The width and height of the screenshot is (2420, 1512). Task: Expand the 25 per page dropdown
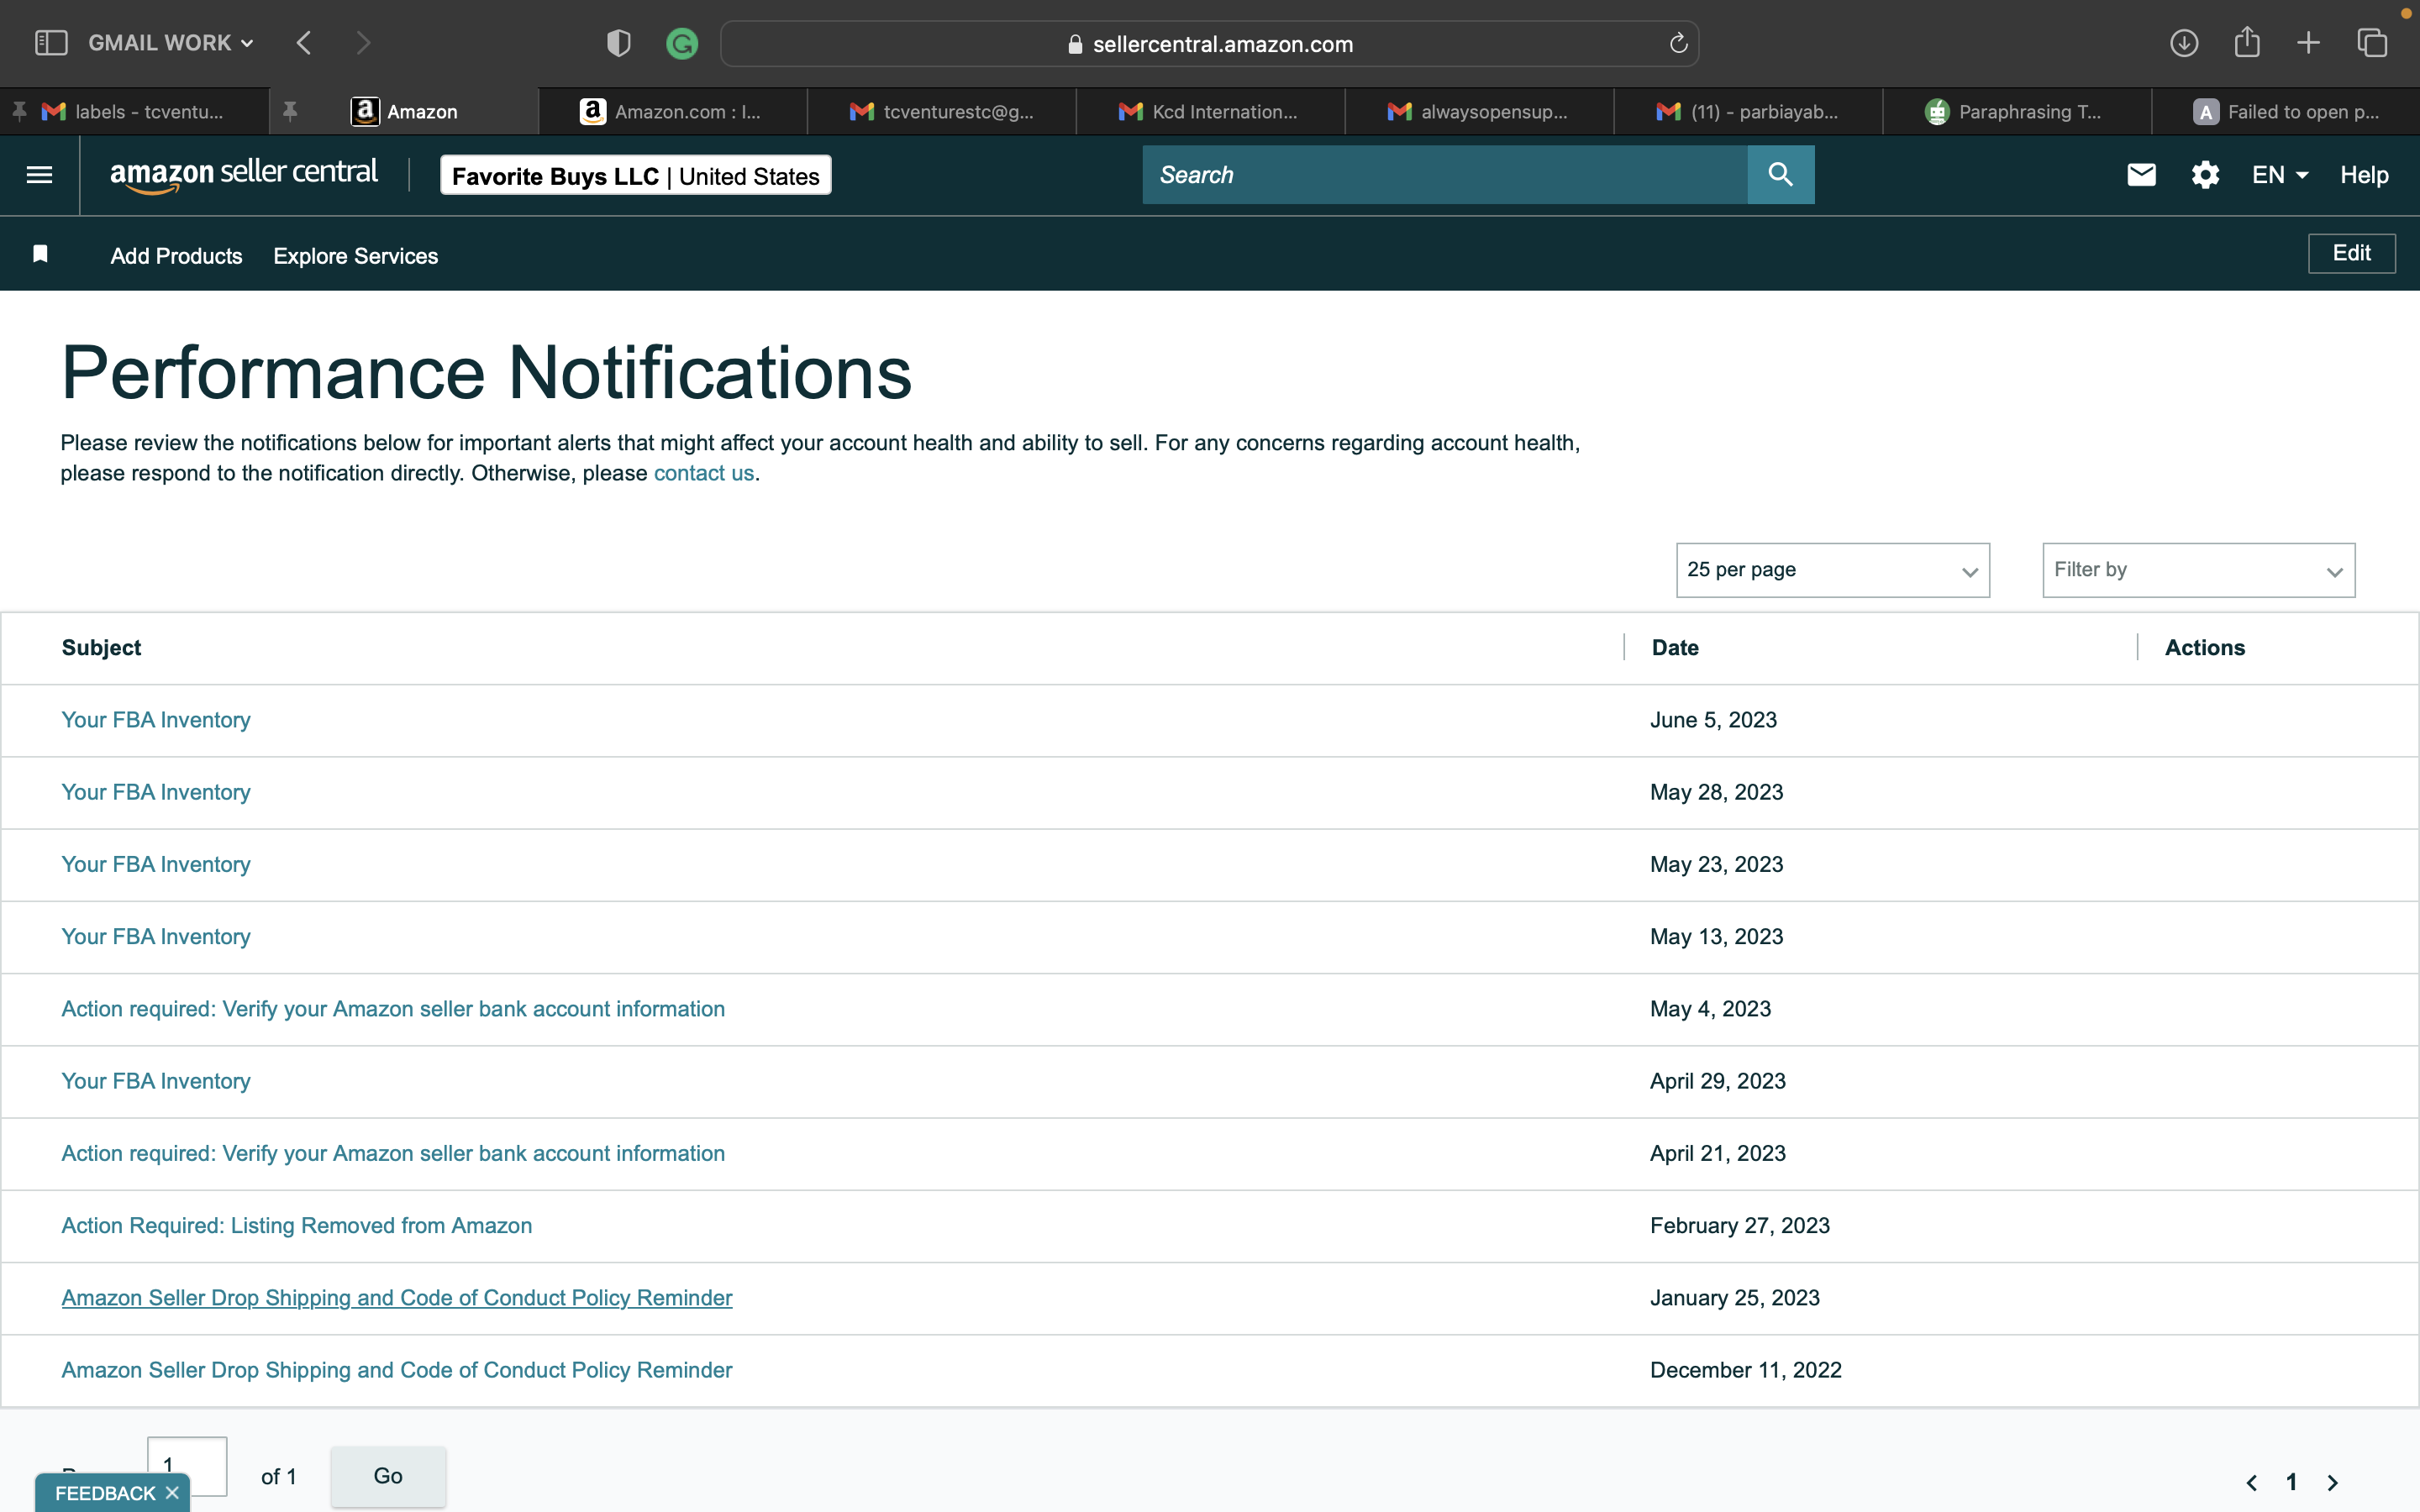(x=1832, y=570)
